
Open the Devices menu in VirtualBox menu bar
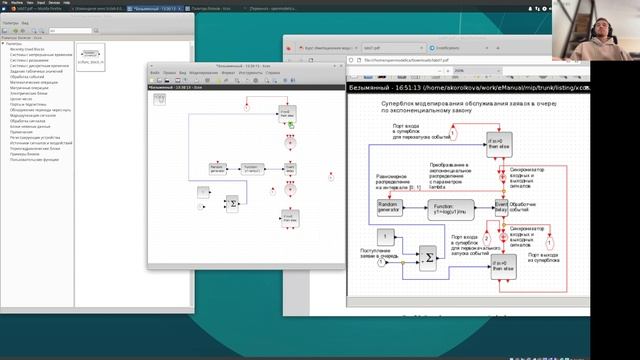[x=54, y=2]
